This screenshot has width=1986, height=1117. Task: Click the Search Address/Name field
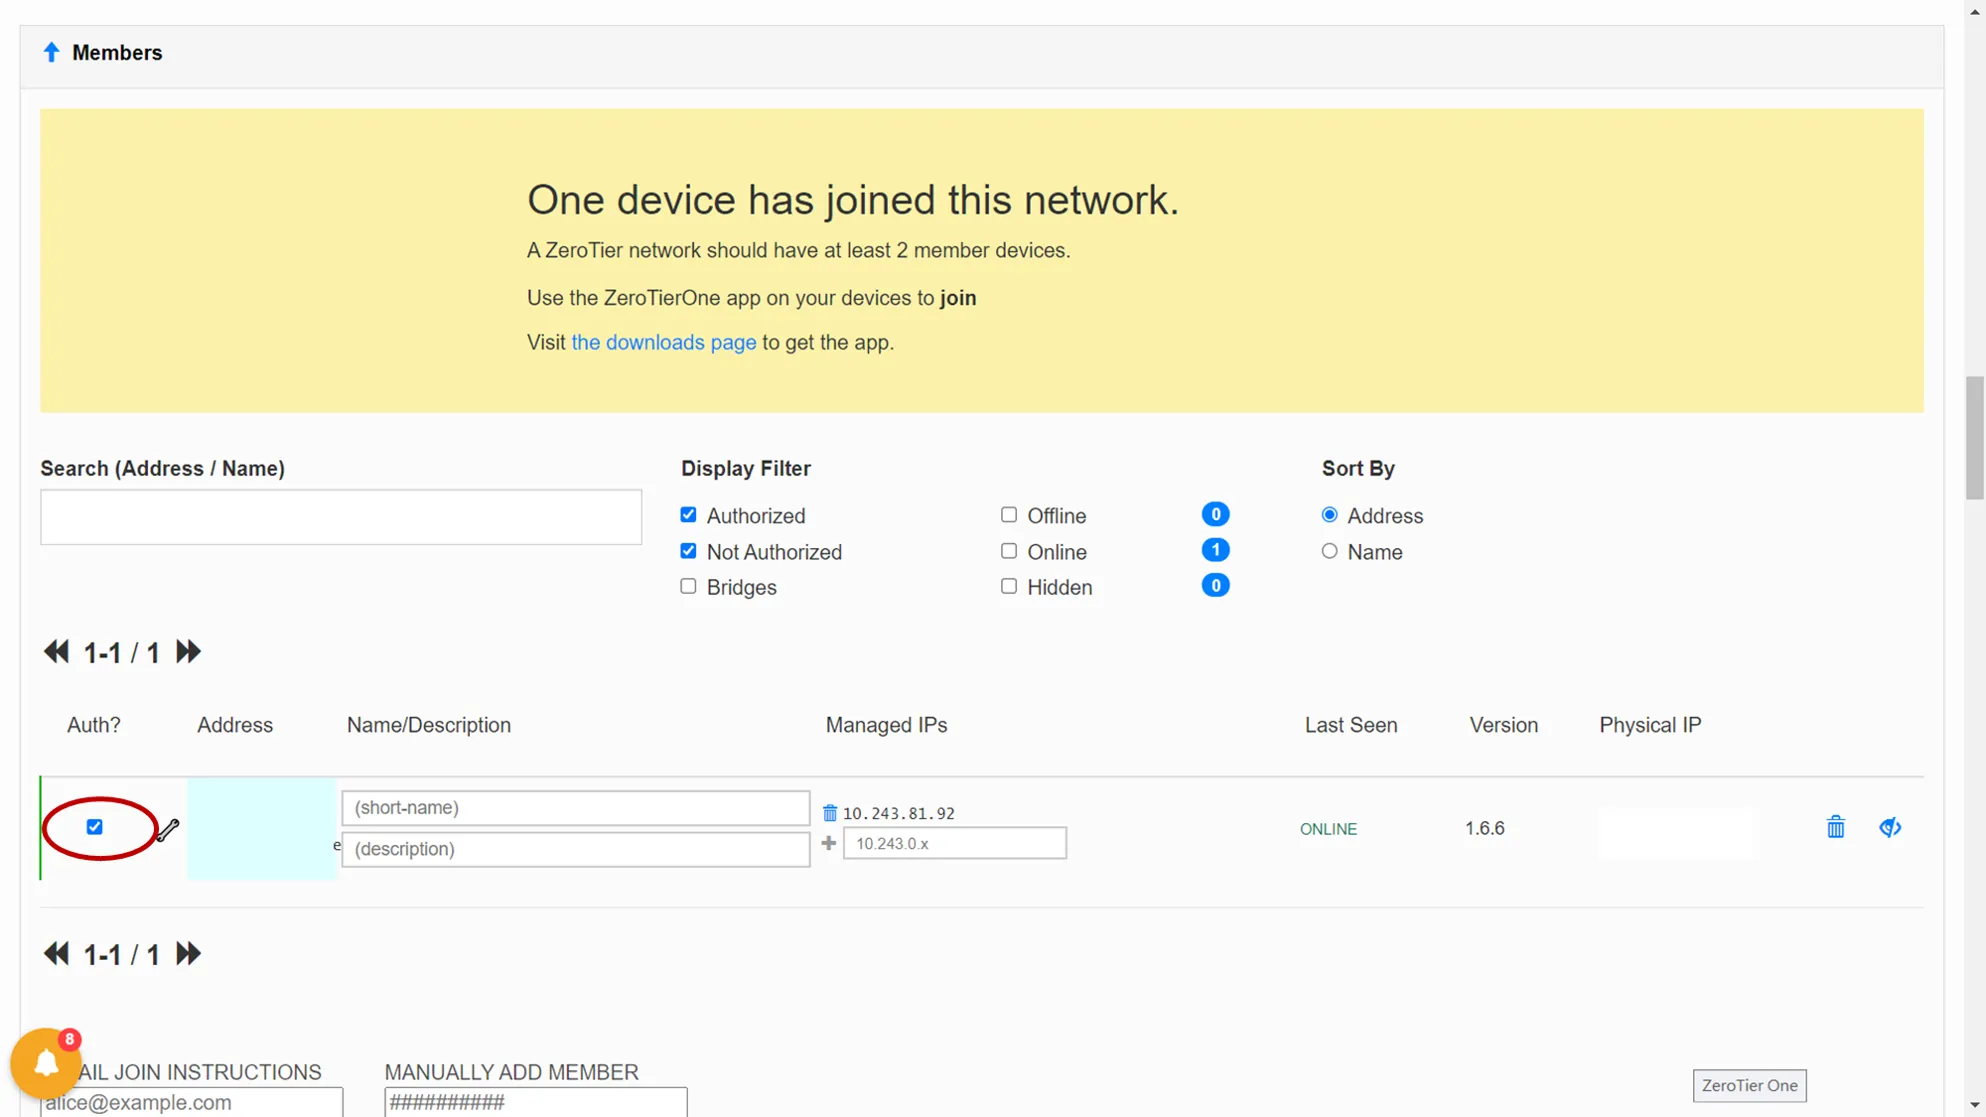(340, 517)
